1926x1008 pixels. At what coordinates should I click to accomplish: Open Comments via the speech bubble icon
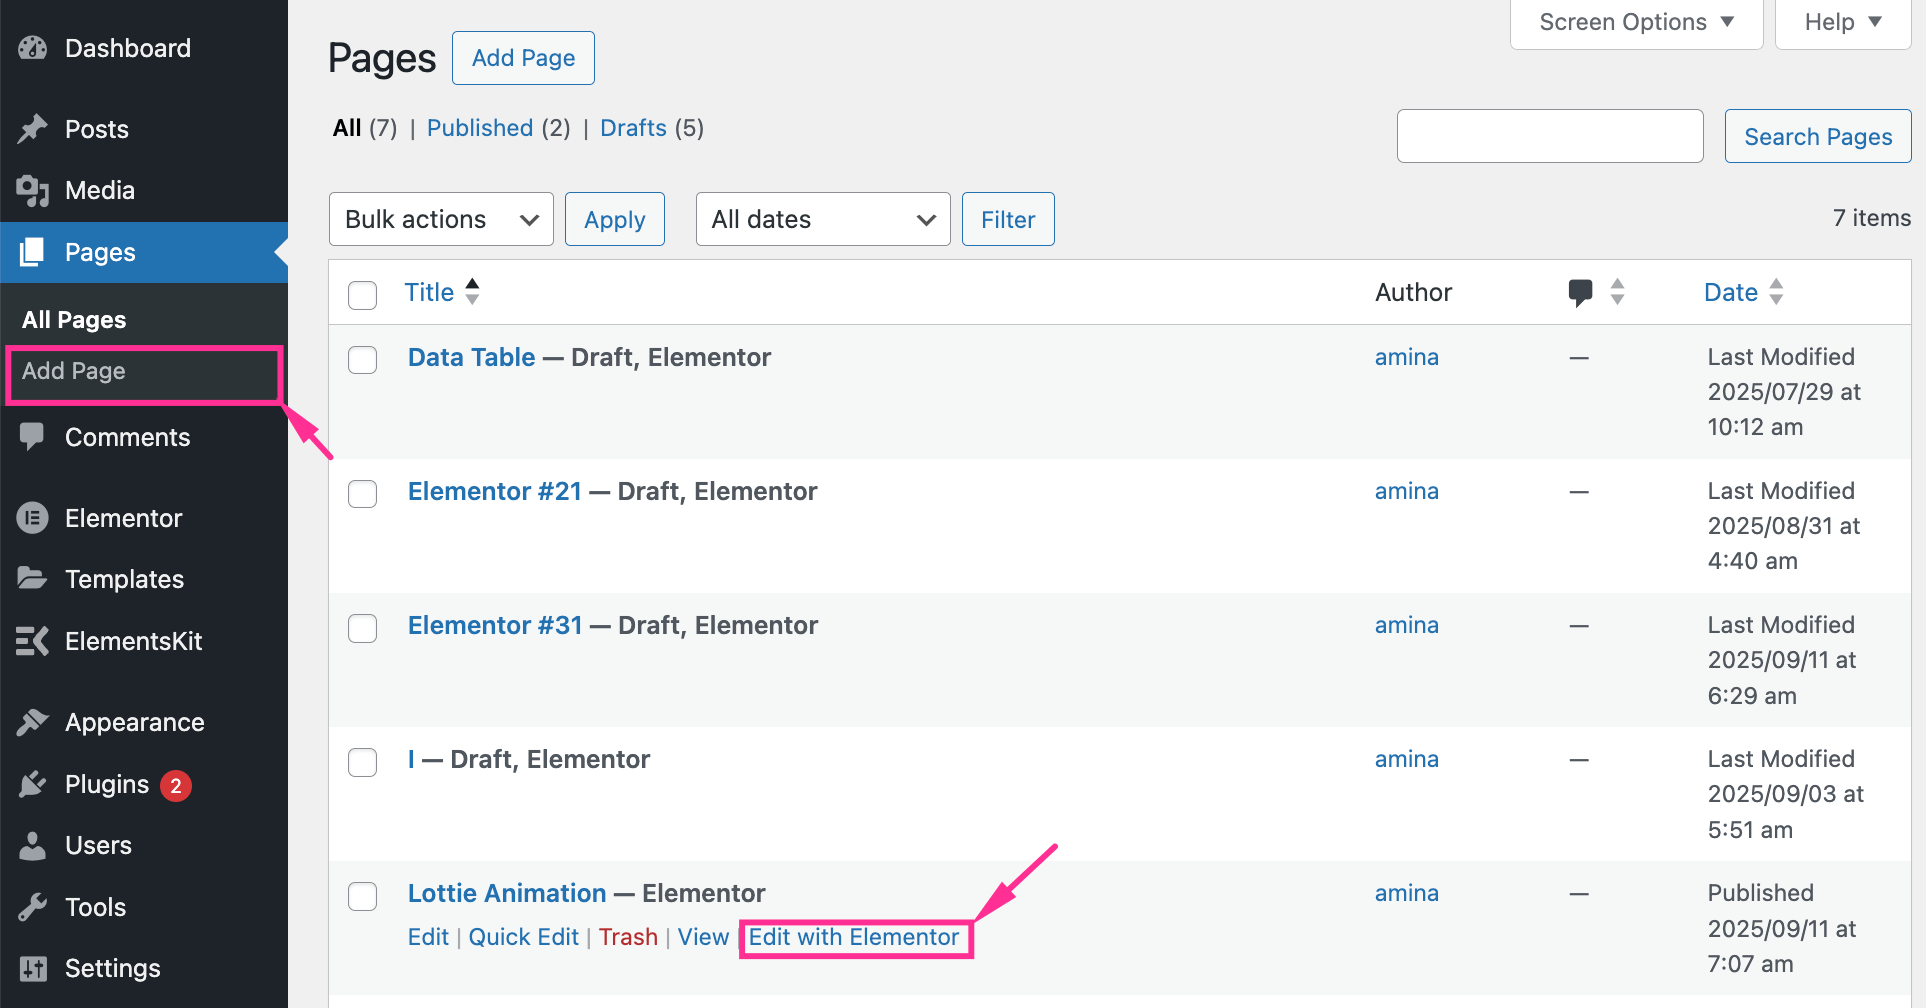(33, 437)
